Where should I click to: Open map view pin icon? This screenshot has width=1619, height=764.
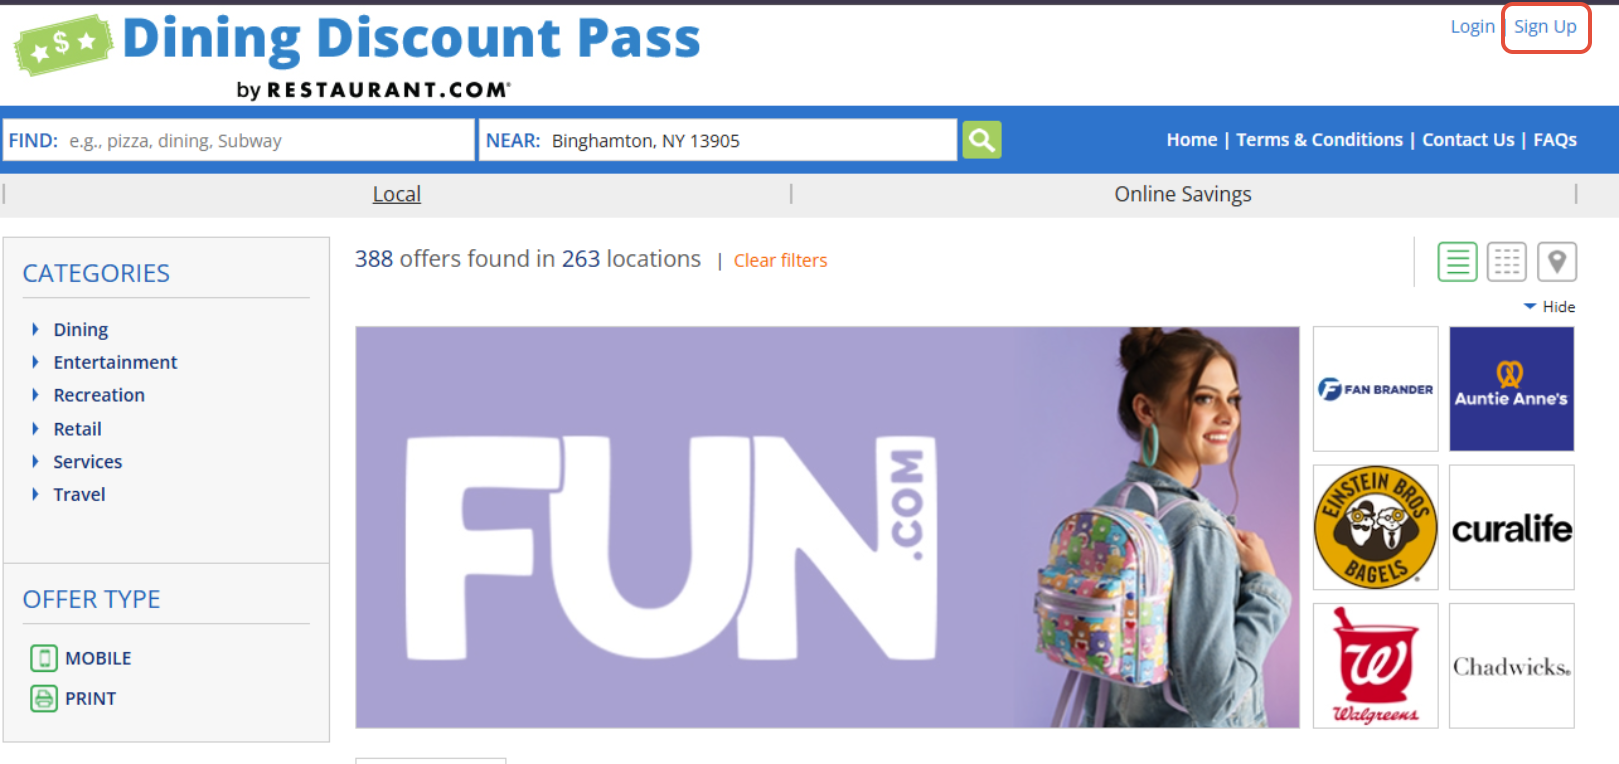click(x=1556, y=262)
